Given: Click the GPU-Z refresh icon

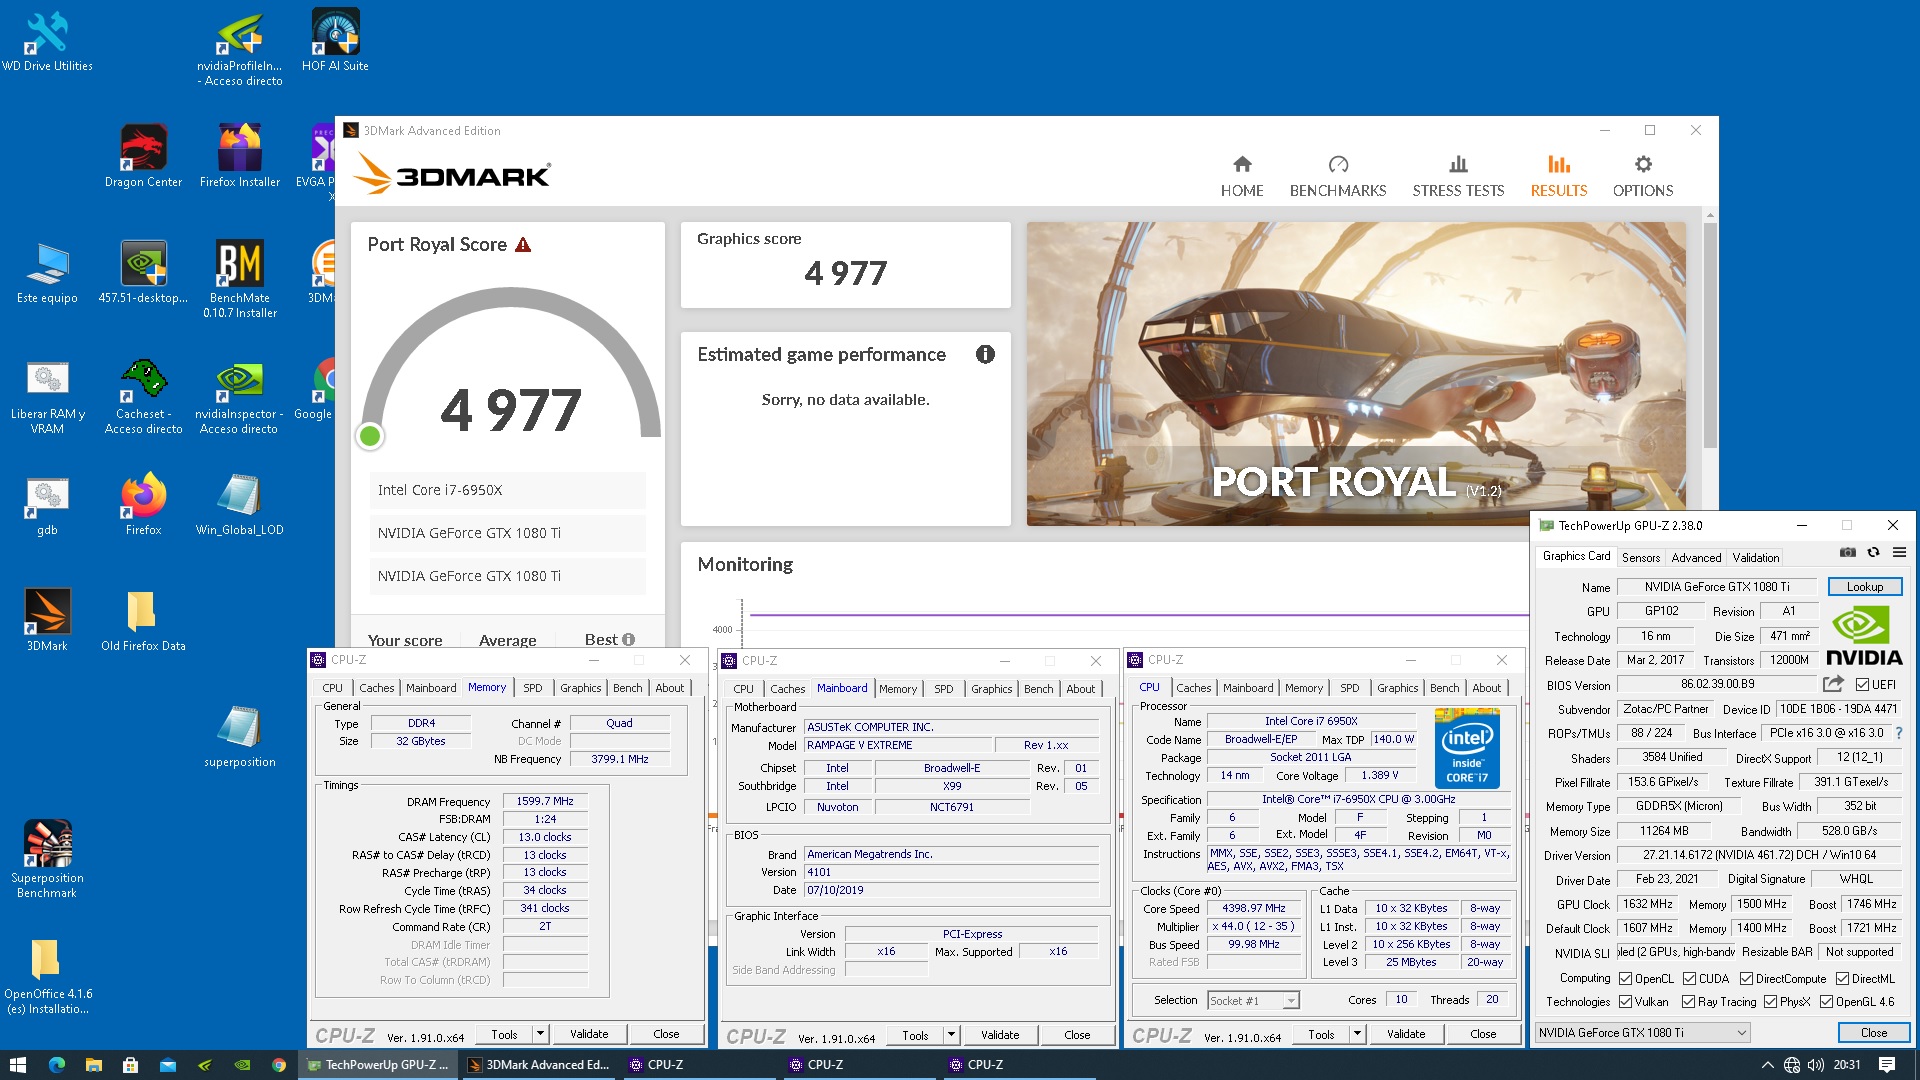Looking at the screenshot, I should pyautogui.click(x=1873, y=553).
